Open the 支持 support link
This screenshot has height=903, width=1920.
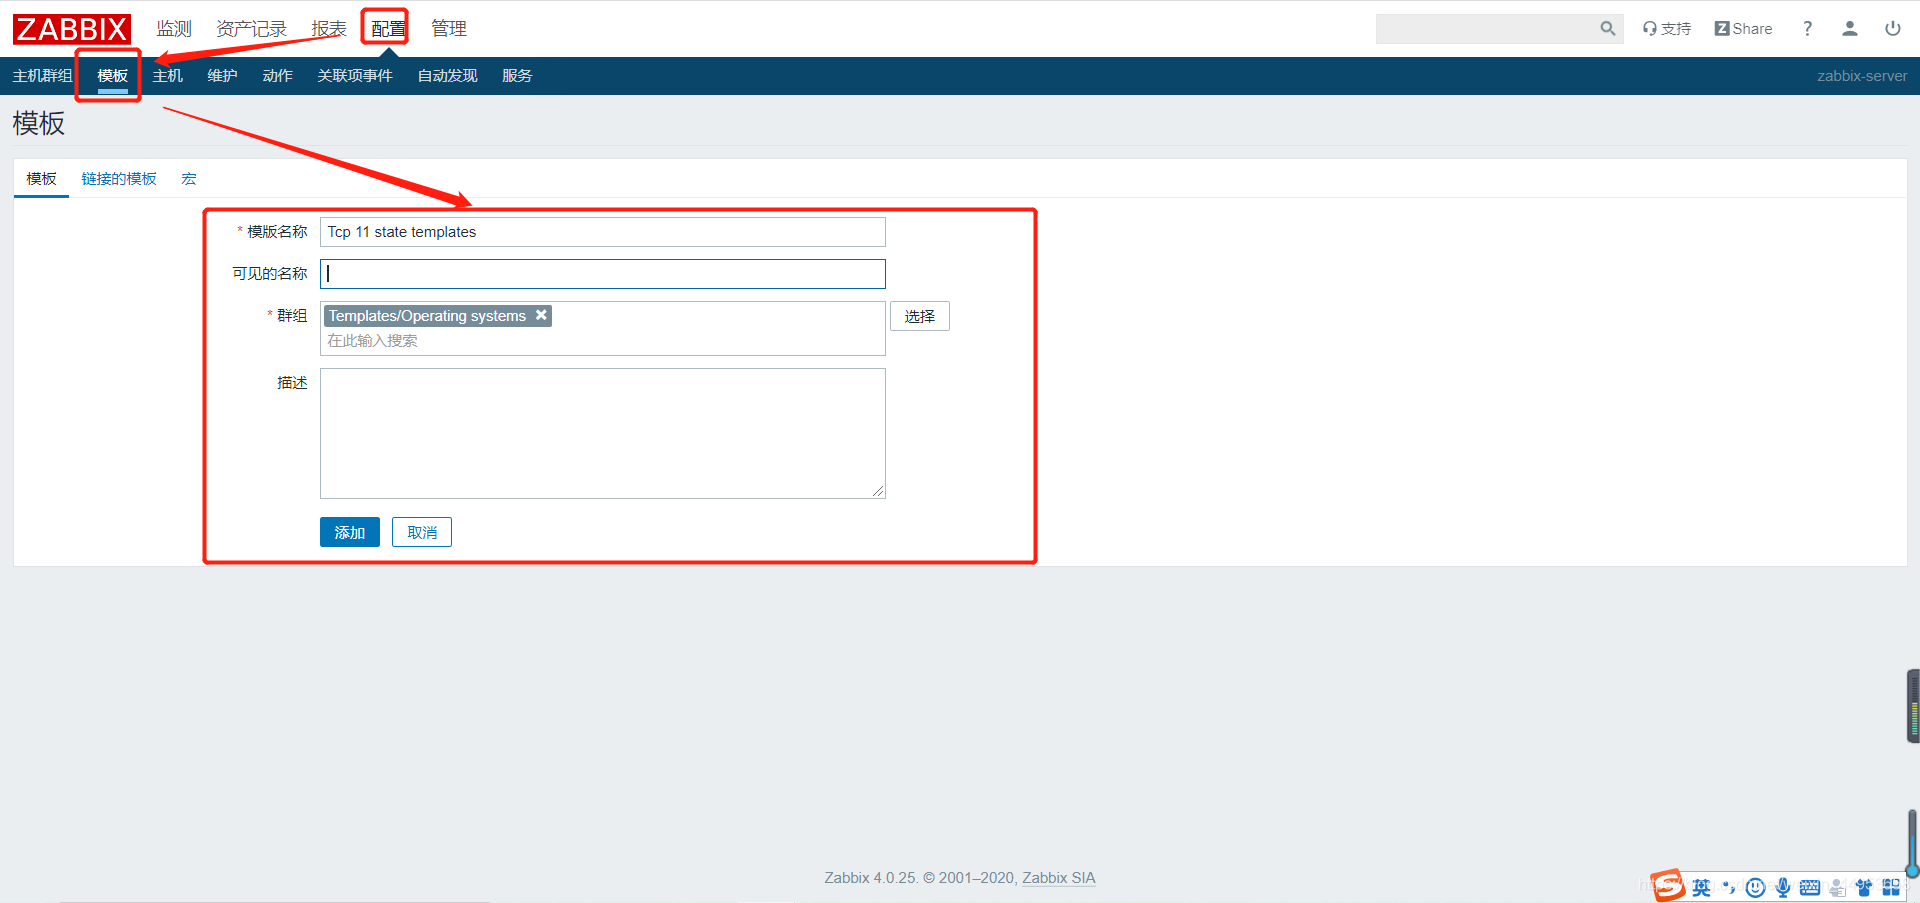tap(1667, 29)
